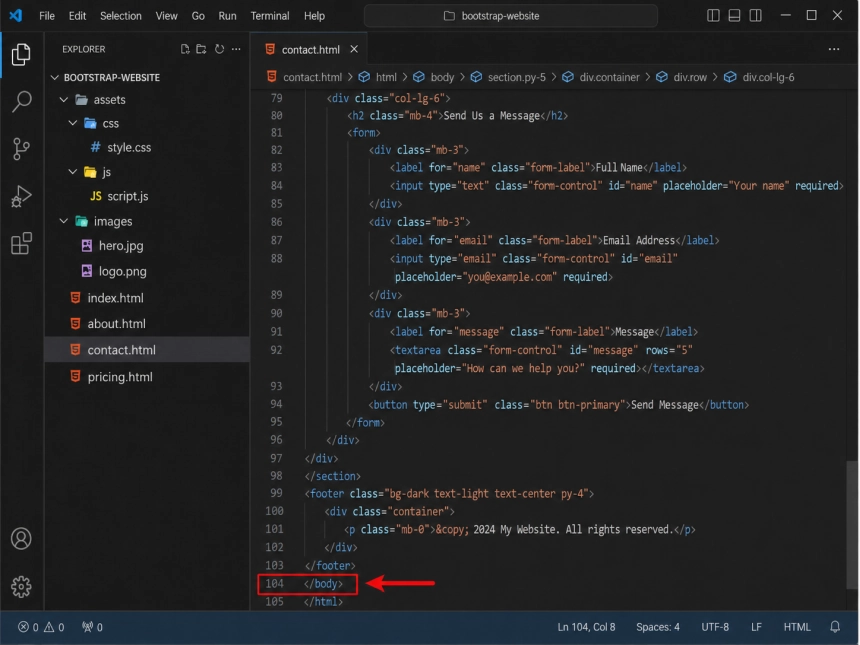Image resolution: width=860 pixels, height=645 pixels.
Task: Open the View menu
Action: 166,16
